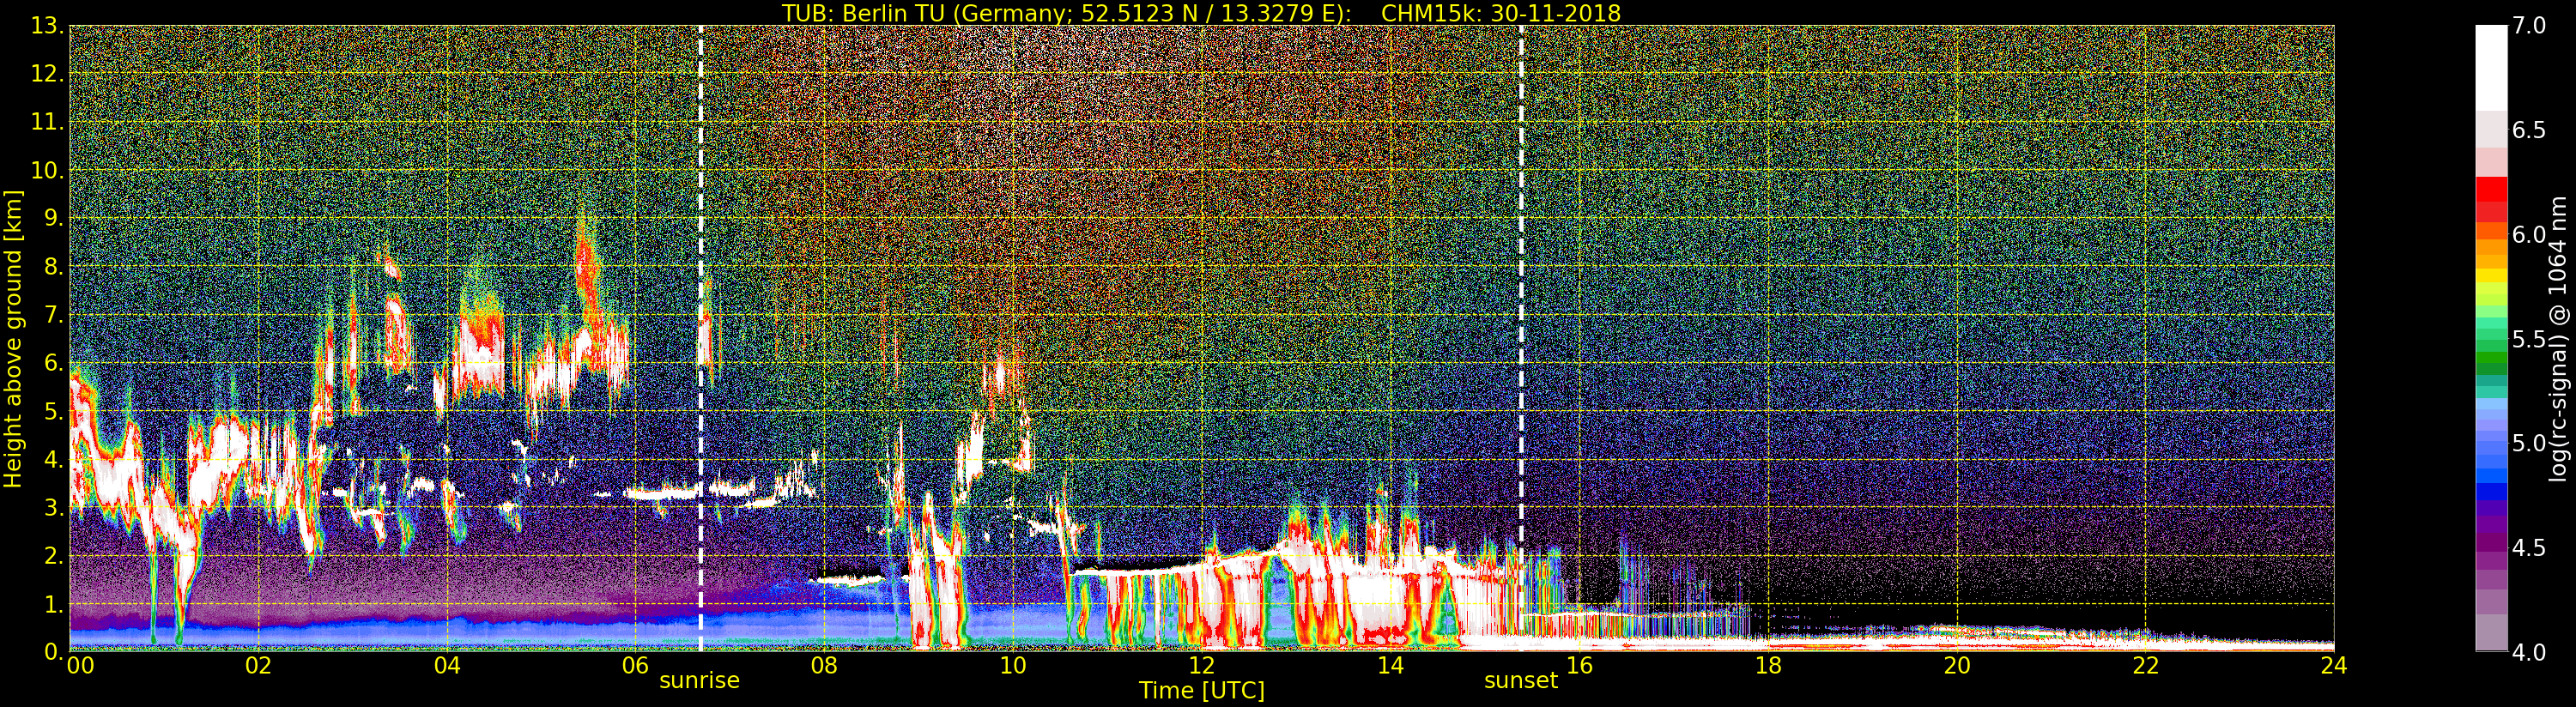Click the colorbar value '6.5'
Screen dimensions: 2576x707
2529,130
